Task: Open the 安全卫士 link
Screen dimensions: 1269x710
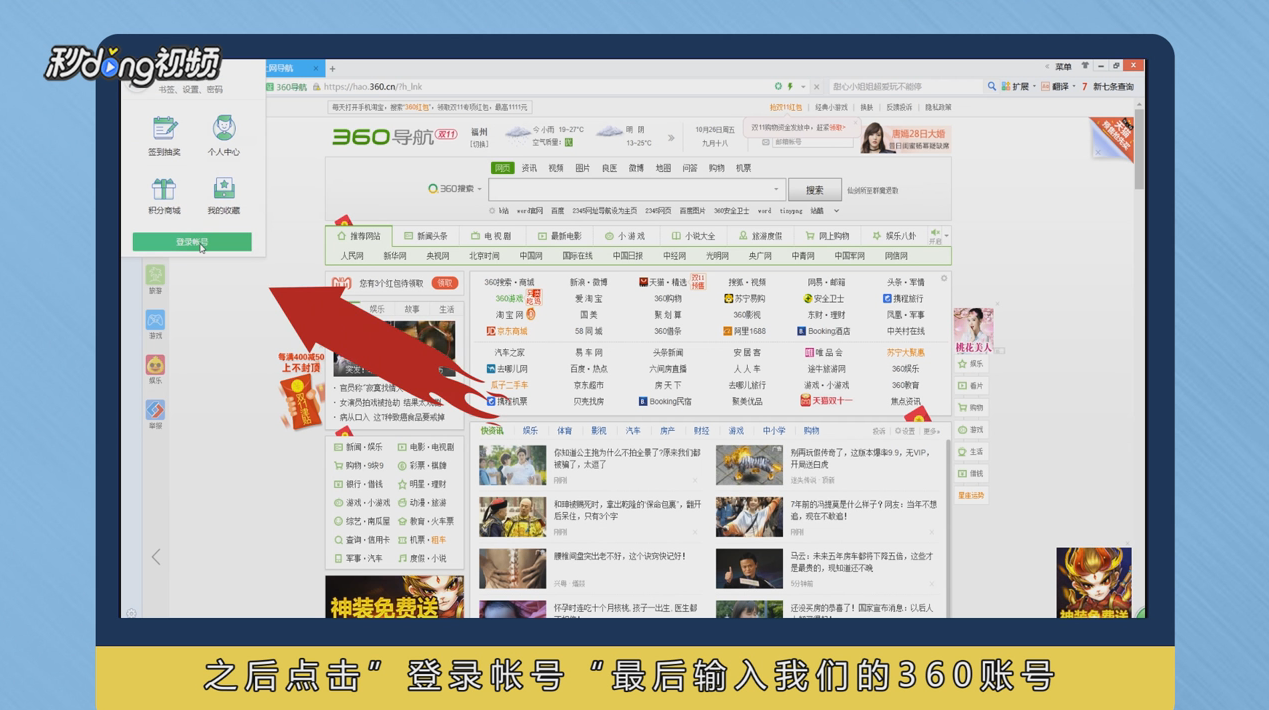Action: [x=824, y=298]
